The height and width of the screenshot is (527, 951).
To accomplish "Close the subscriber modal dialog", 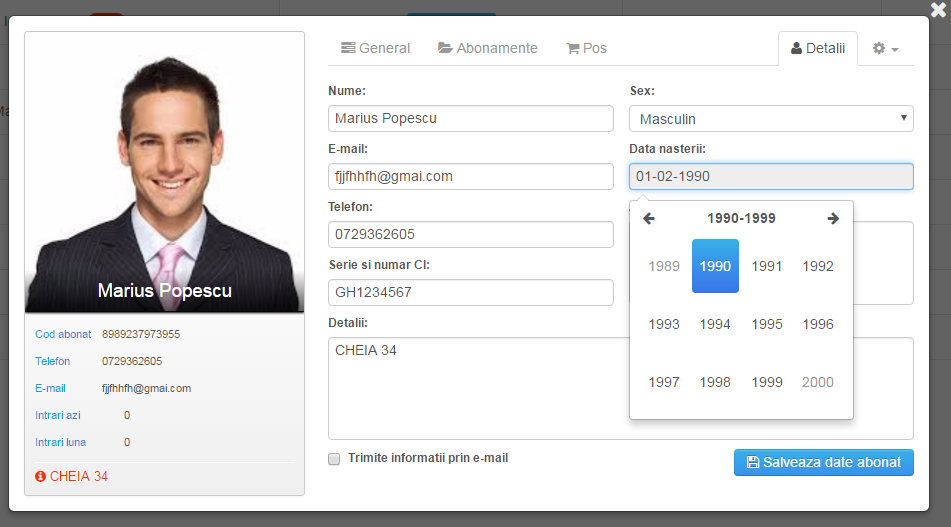I will (938, 10).
